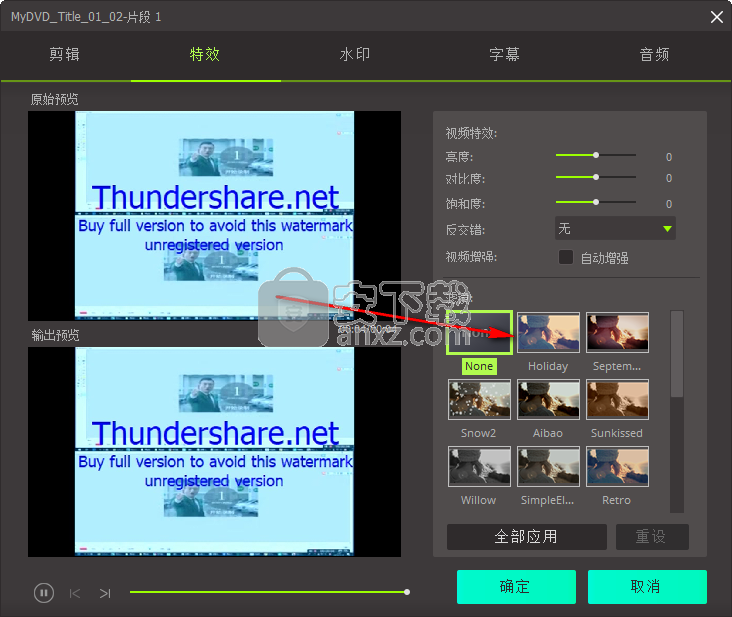Click the 全部应用 button

(x=527, y=537)
